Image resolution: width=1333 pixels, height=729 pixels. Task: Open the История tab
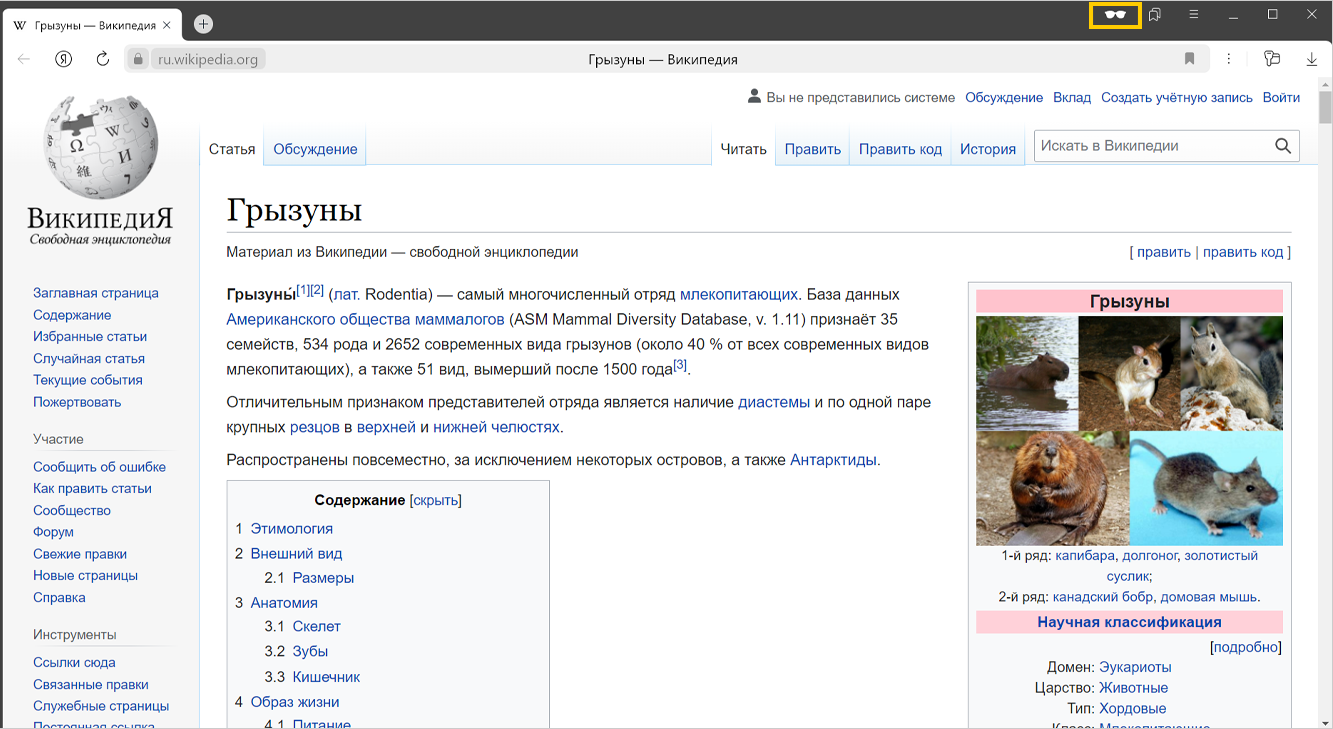987,149
